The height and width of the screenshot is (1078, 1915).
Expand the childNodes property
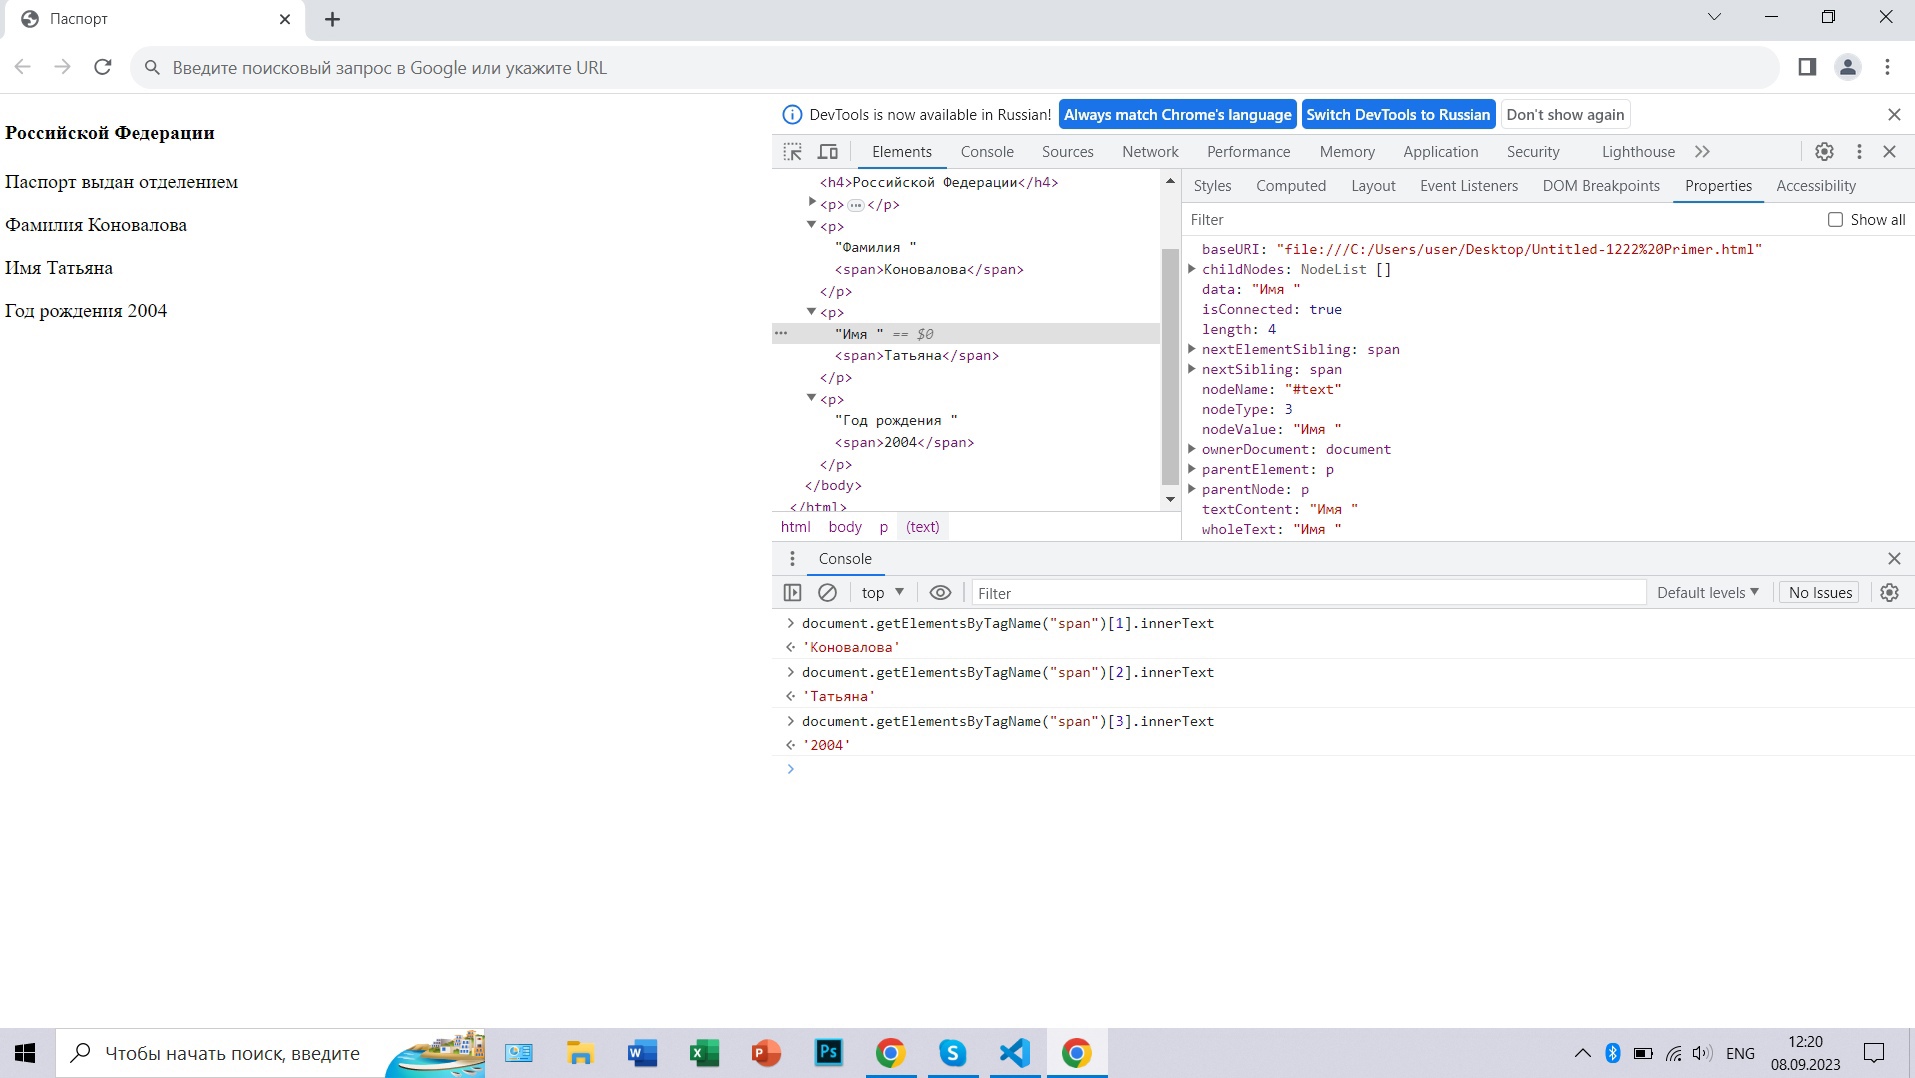[x=1192, y=269]
